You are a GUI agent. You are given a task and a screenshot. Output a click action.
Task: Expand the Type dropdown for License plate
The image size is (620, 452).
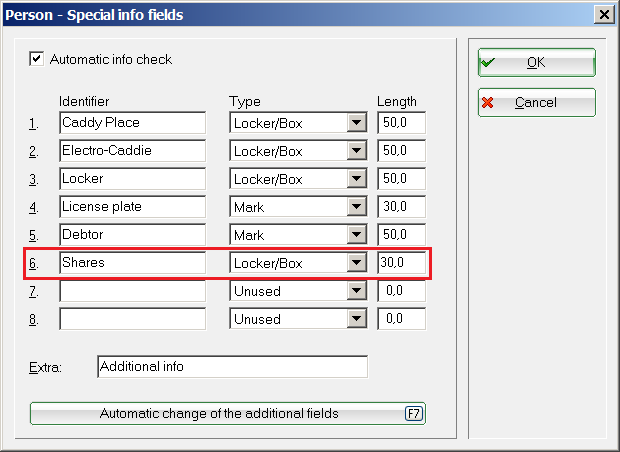point(356,207)
